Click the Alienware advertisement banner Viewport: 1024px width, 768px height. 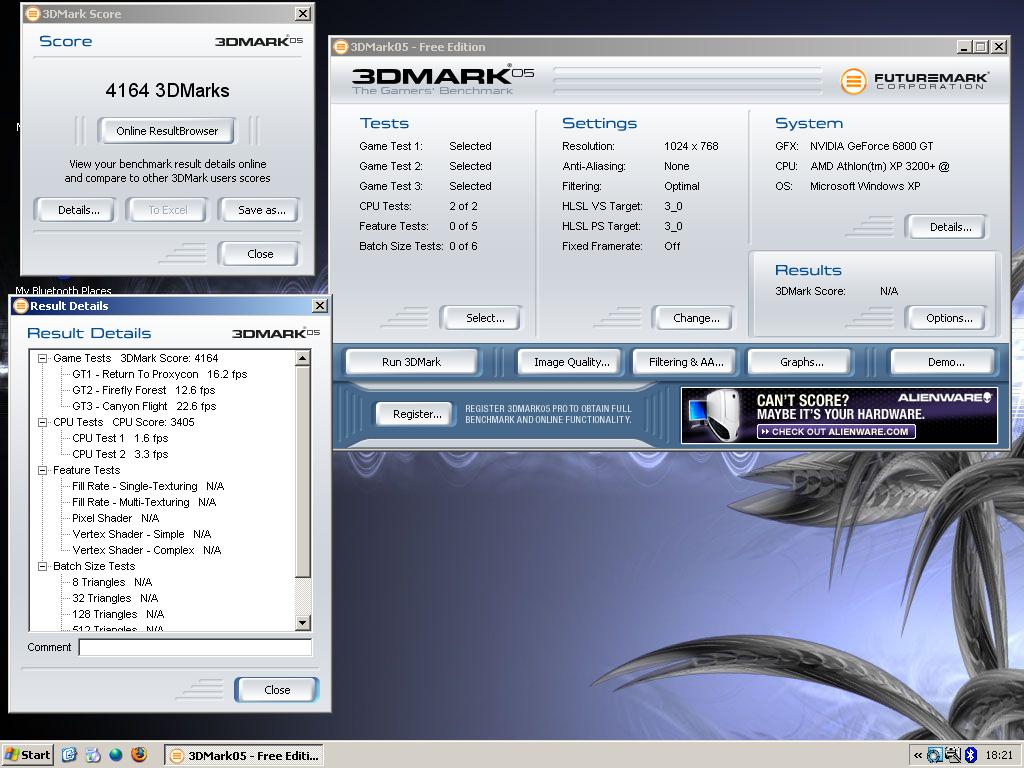tap(839, 415)
